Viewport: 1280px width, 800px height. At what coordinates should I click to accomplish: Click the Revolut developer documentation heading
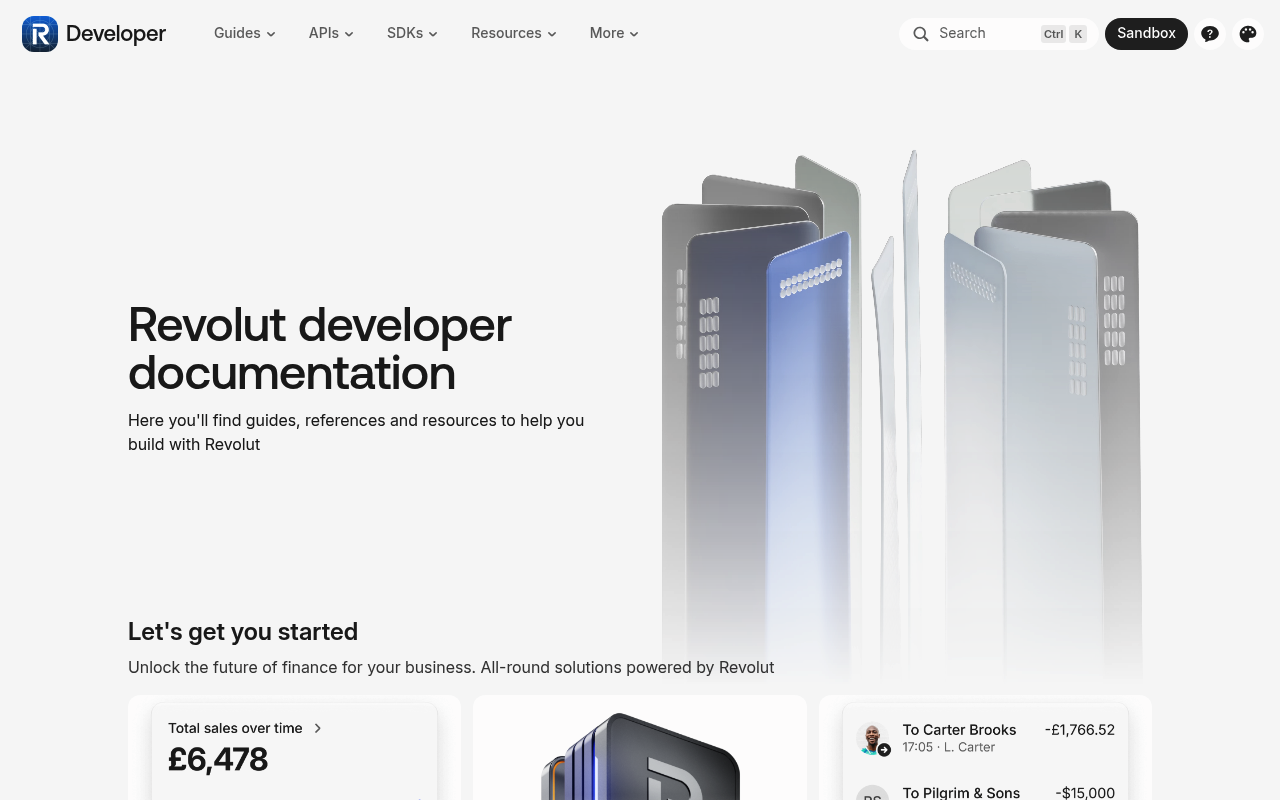tap(320, 348)
